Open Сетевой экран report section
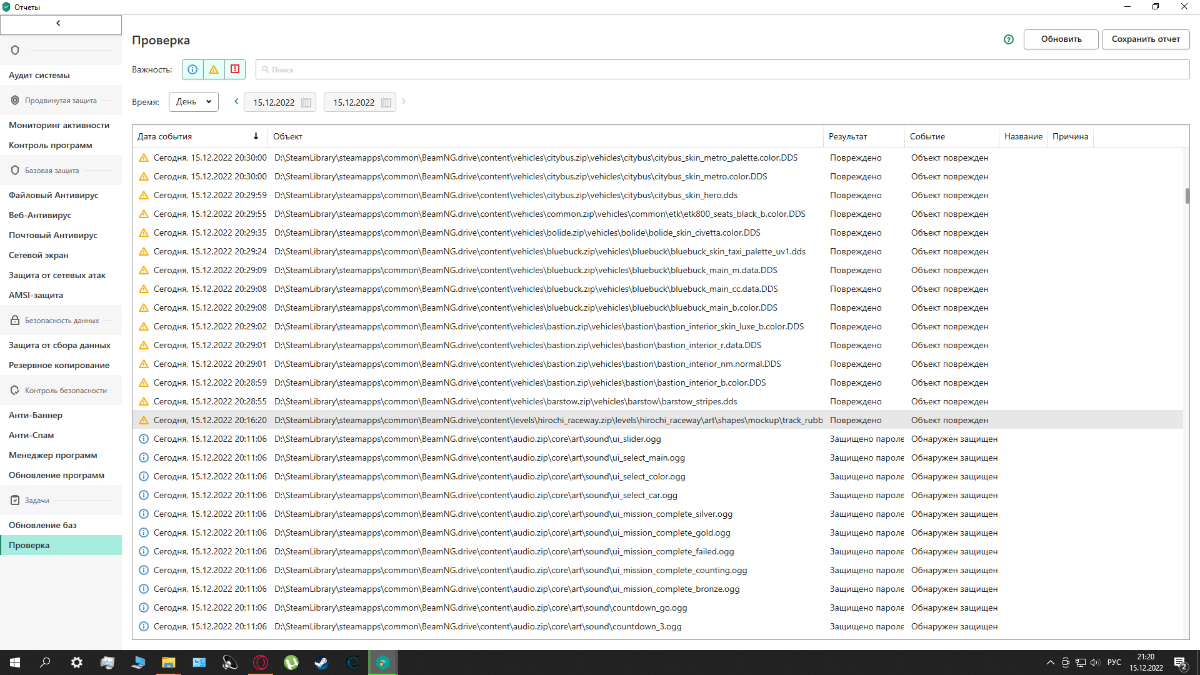This screenshot has height=675, width=1200. (61, 255)
